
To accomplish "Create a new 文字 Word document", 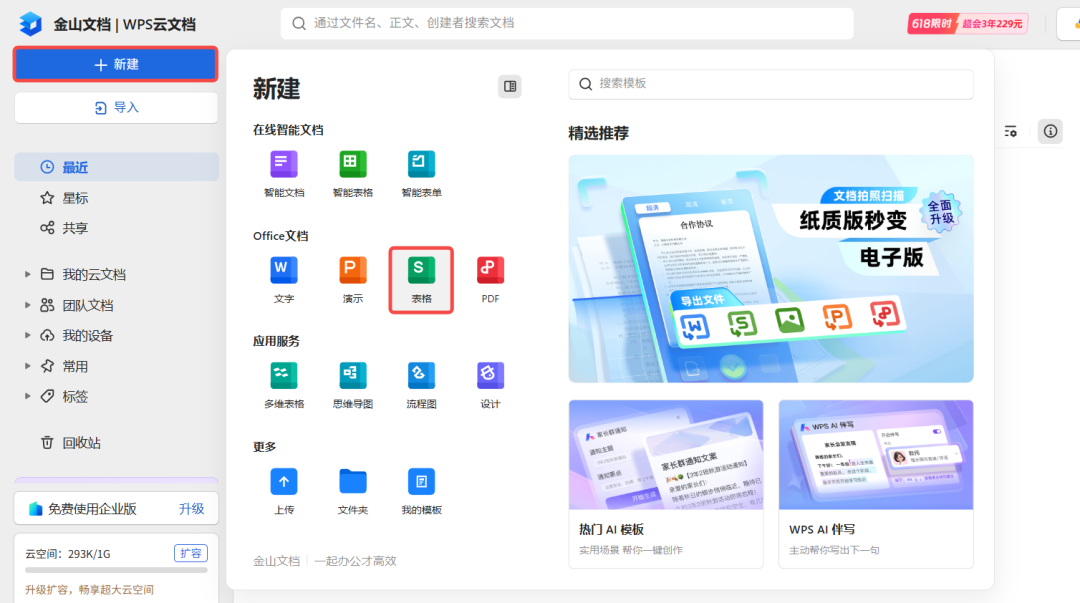I will point(284,280).
